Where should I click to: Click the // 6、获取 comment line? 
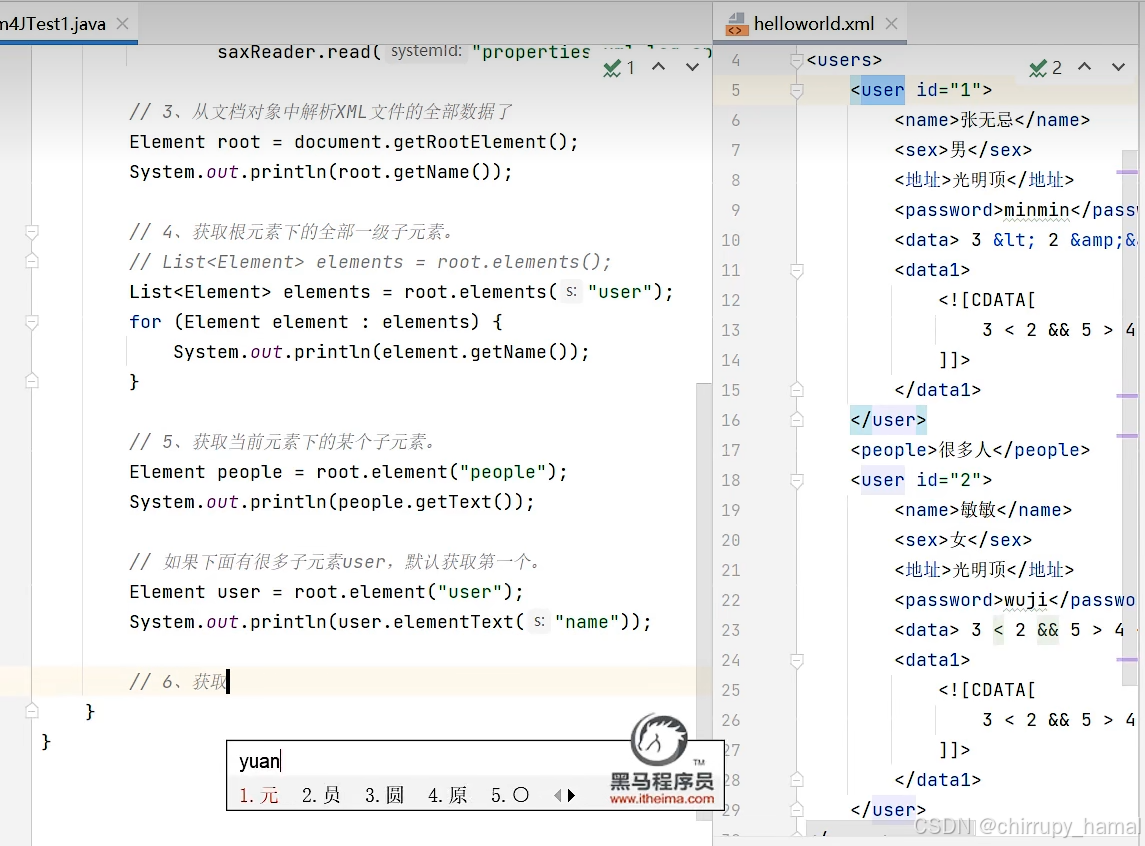[179, 682]
